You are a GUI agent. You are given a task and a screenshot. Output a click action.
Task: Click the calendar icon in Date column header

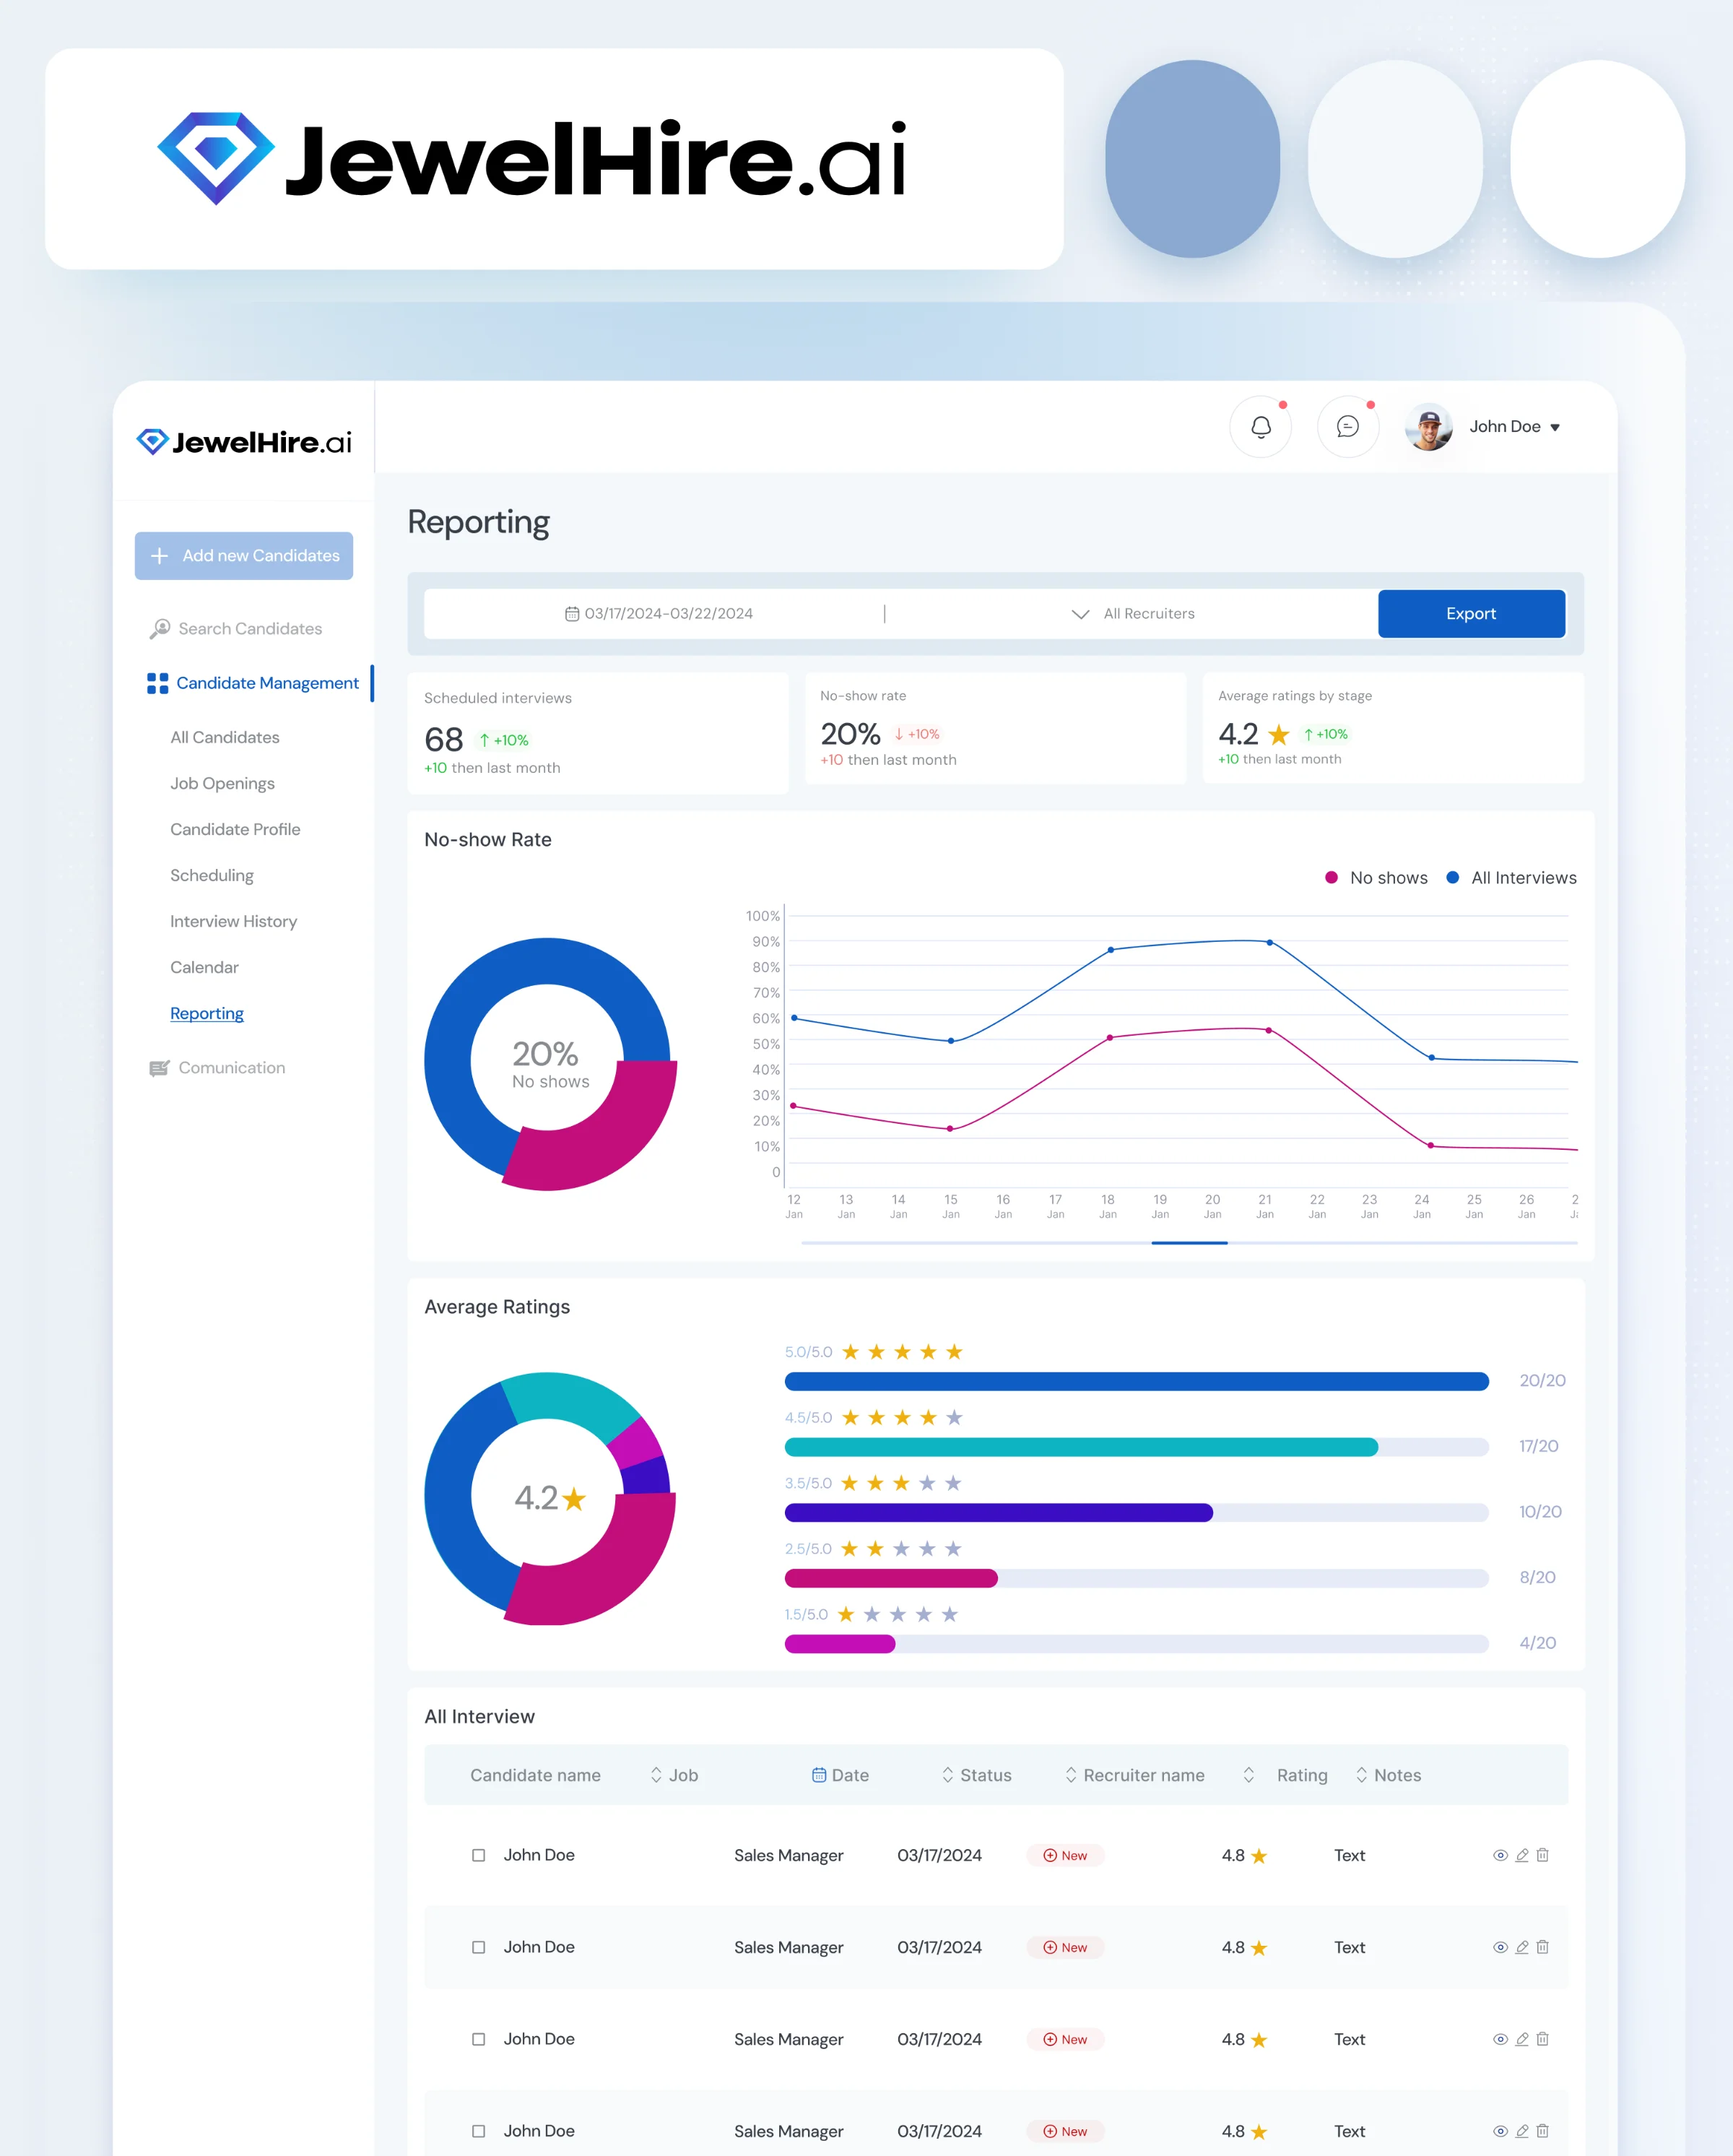pos(819,1775)
